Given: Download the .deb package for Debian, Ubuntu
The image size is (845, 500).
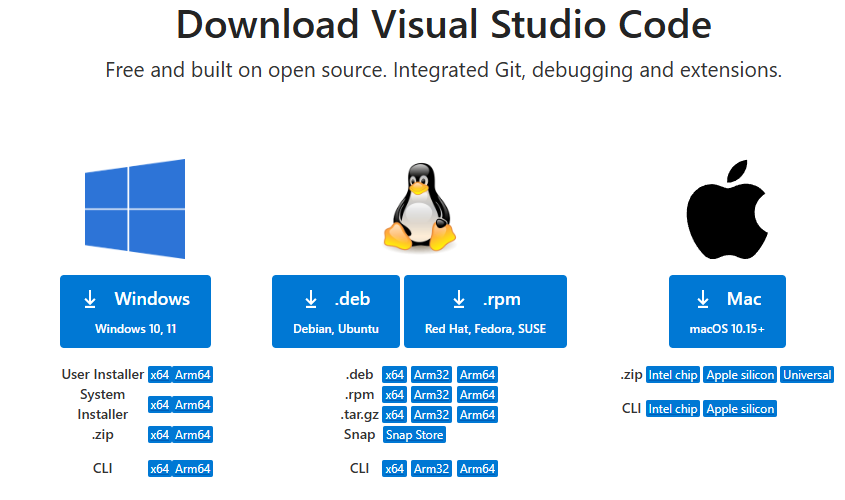Looking at the screenshot, I should pyautogui.click(x=335, y=311).
